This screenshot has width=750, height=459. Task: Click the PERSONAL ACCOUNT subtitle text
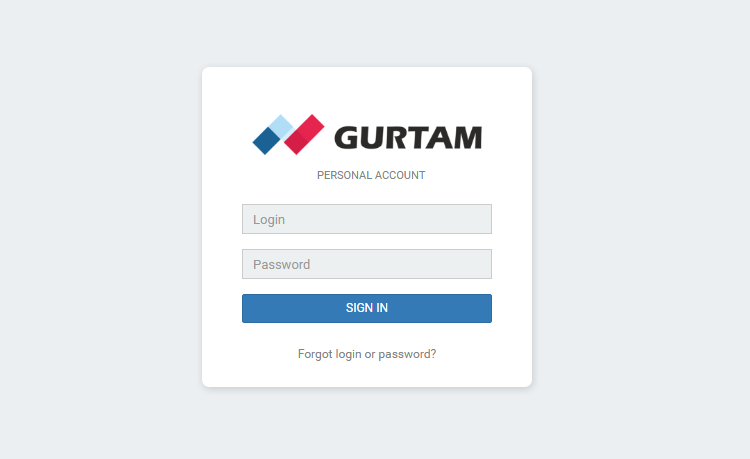[x=371, y=175]
